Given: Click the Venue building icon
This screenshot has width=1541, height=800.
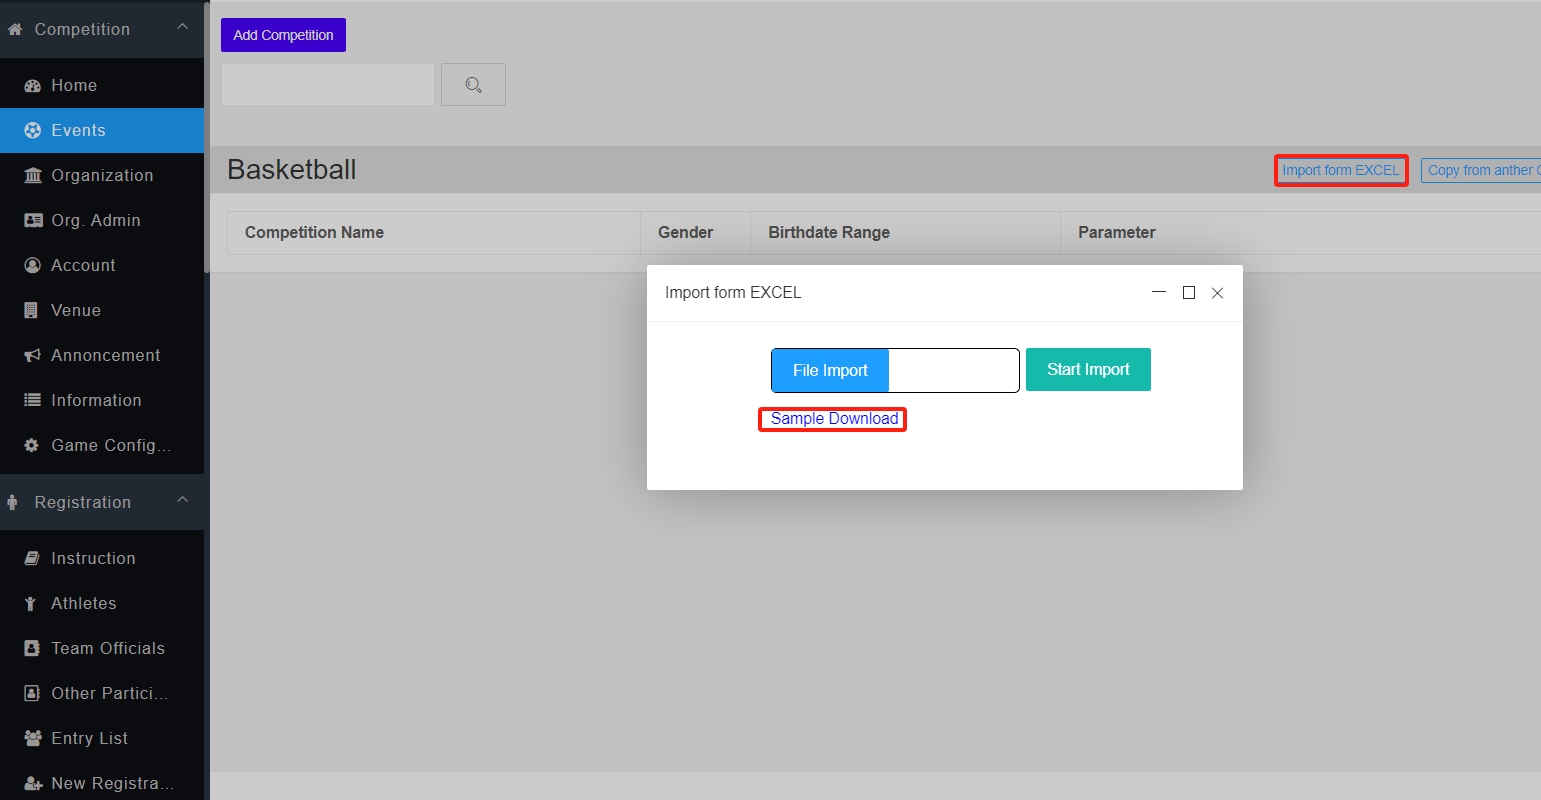Looking at the screenshot, I should click(32, 311).
